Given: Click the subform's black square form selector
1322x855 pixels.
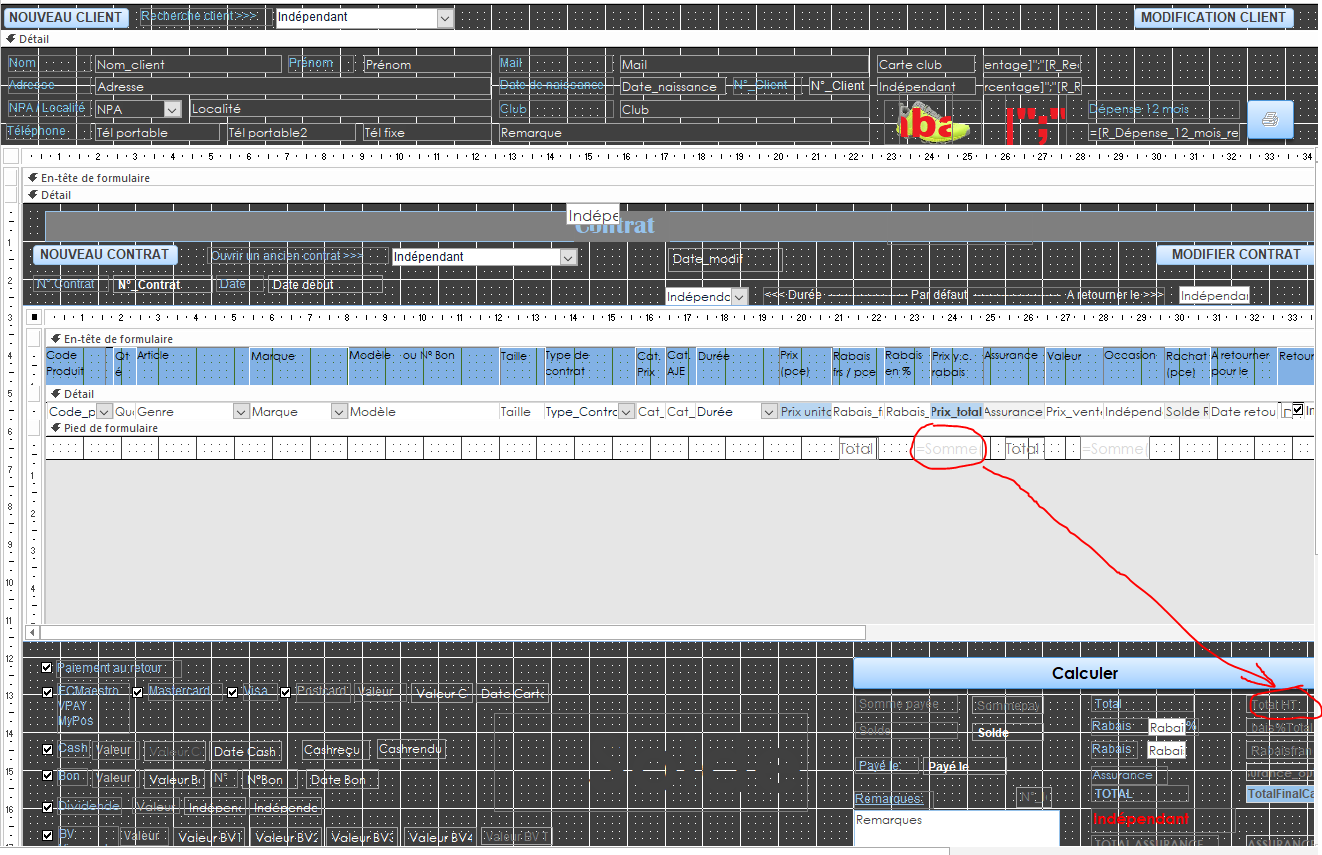Looking at the screenshot, I should click(x=35, y=318).
